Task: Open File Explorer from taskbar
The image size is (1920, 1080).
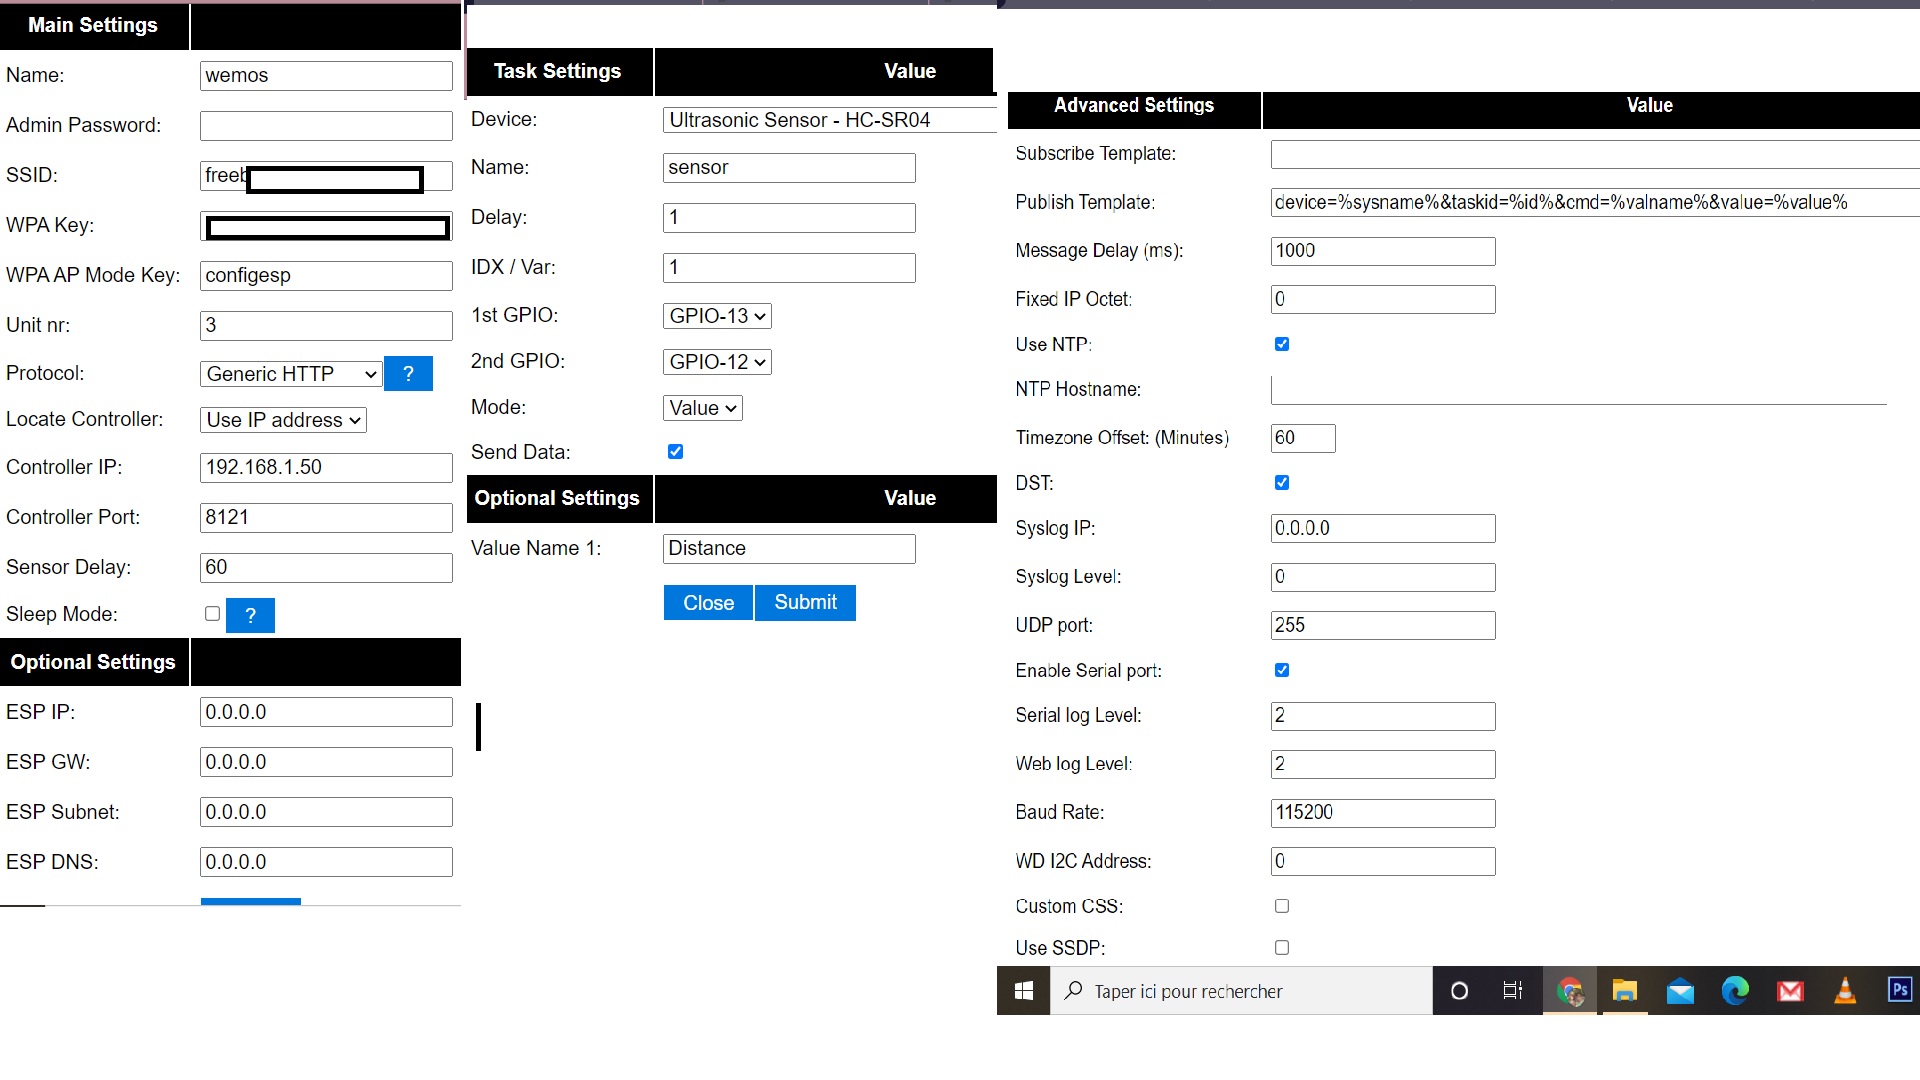Action: 1625,991
